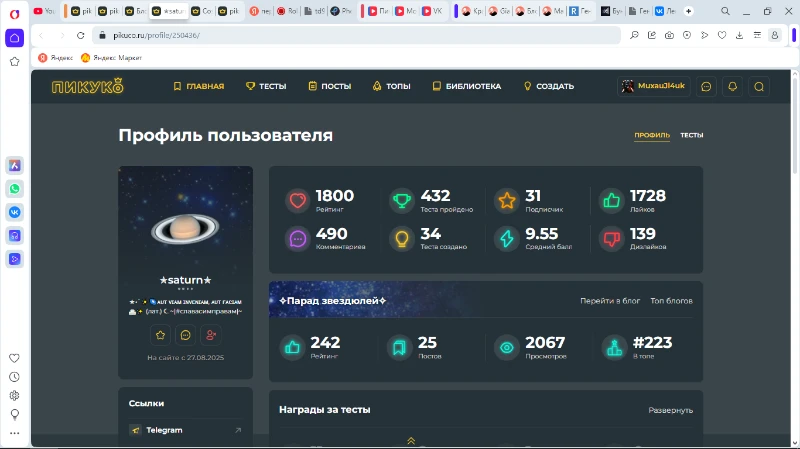The height and width of the screenshot is (449, 800).
Task: Open the MuxauJl4uk account button
Action: [654, 86]
